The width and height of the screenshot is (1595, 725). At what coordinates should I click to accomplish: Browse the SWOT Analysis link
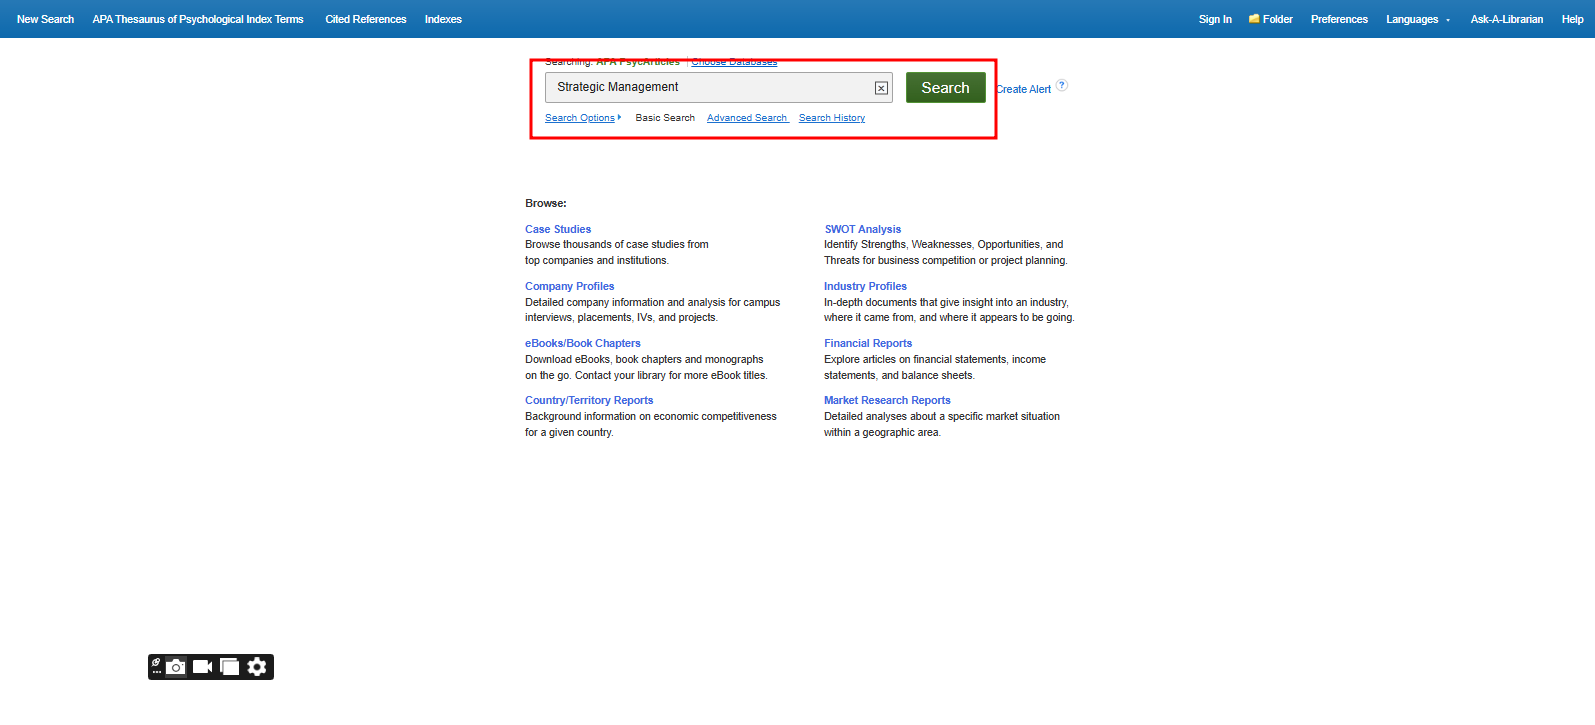tap(862, 229)
